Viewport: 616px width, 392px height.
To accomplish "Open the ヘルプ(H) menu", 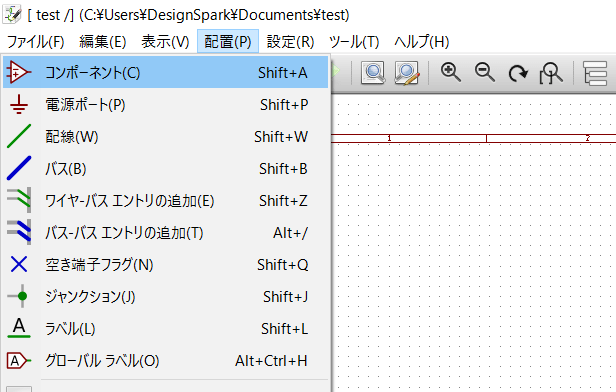I will point(422,42).
